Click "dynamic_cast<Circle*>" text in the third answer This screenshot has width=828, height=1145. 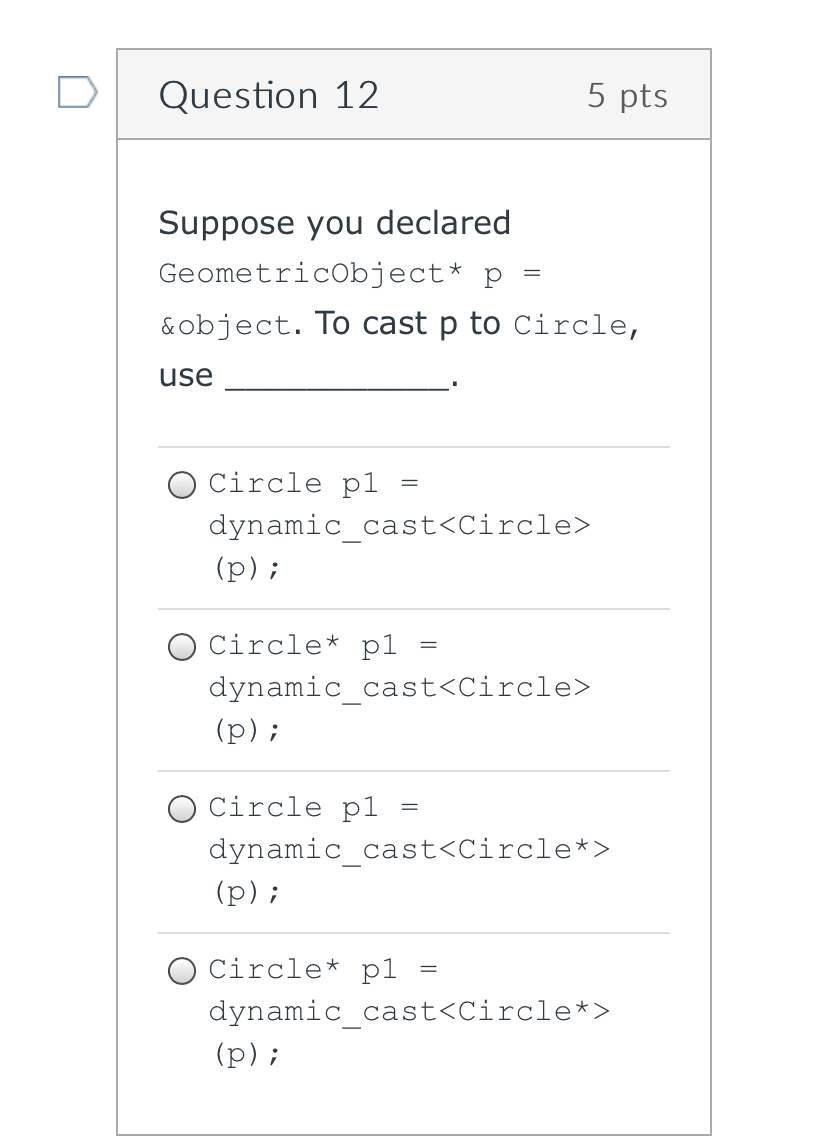point(408,850)
